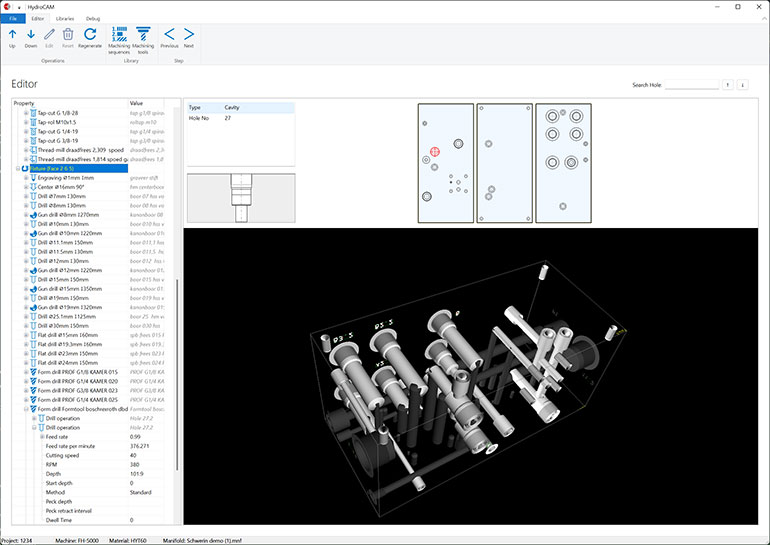Select Tap-cut G 1/4-19 row

(88, 132)
